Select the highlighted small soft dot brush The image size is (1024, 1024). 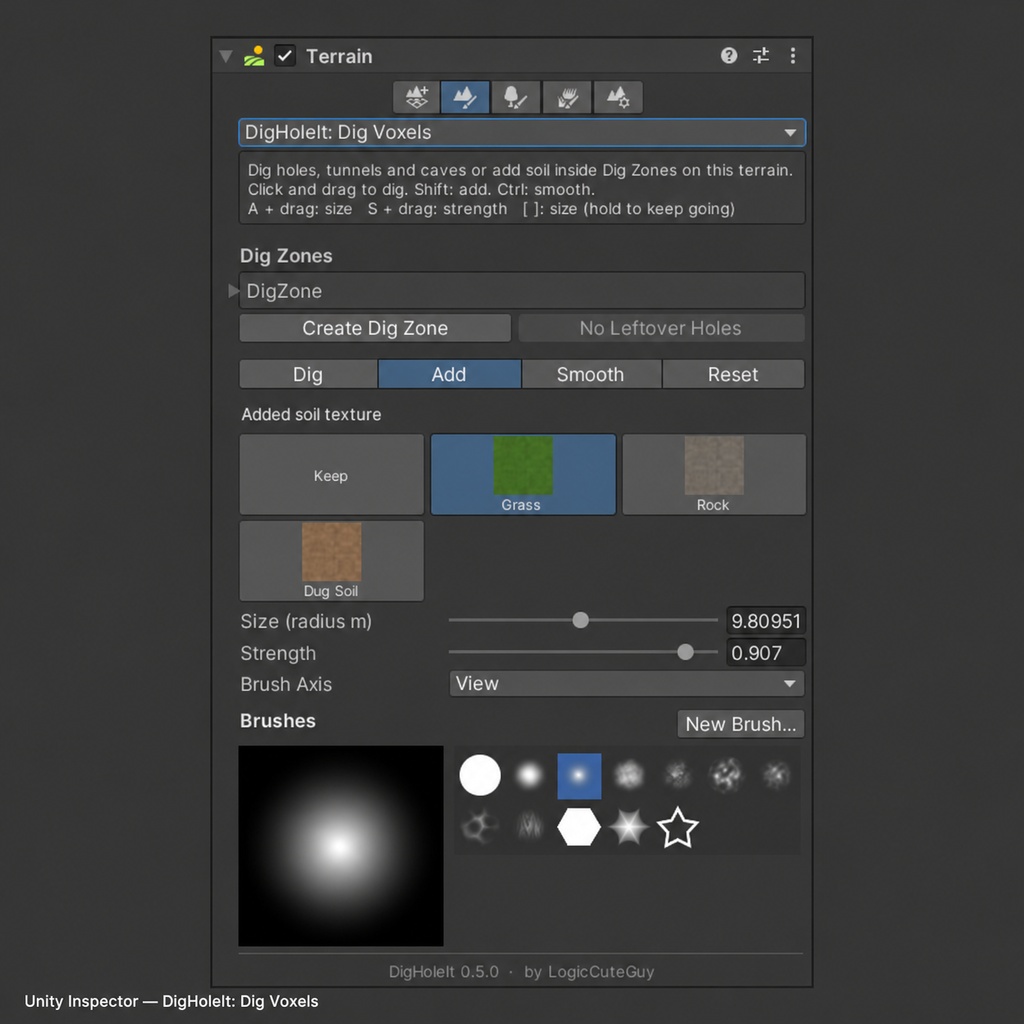579,776
